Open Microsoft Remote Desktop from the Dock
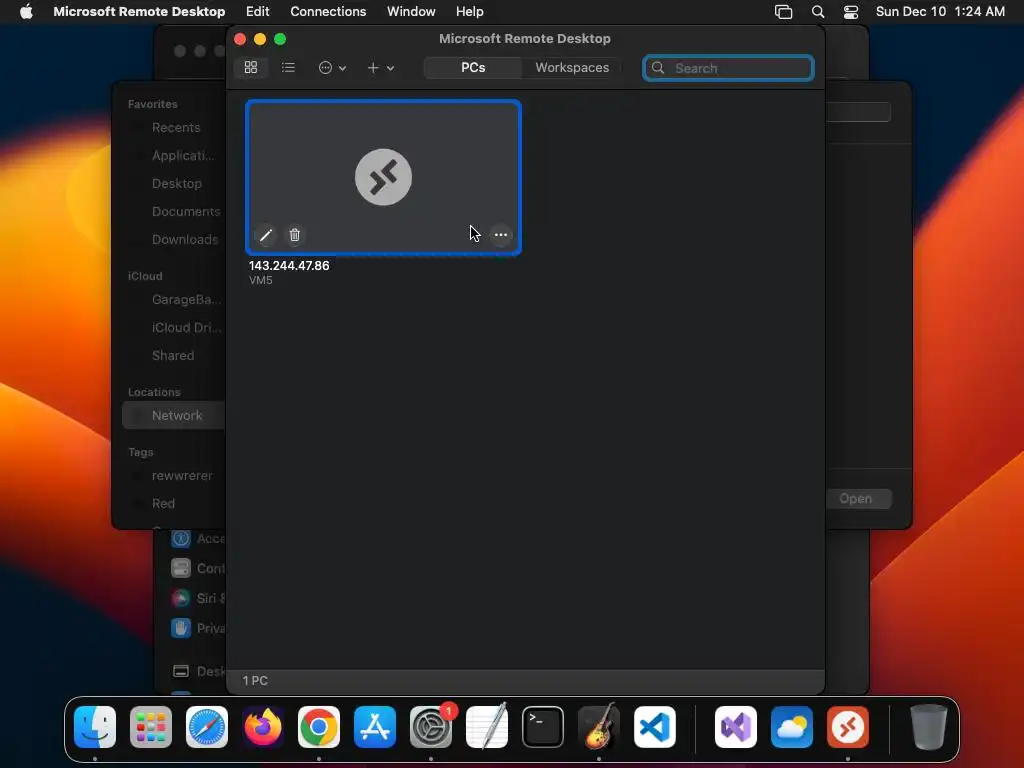Viewport: 1024px width, 768px height. (x=848, y=727)
